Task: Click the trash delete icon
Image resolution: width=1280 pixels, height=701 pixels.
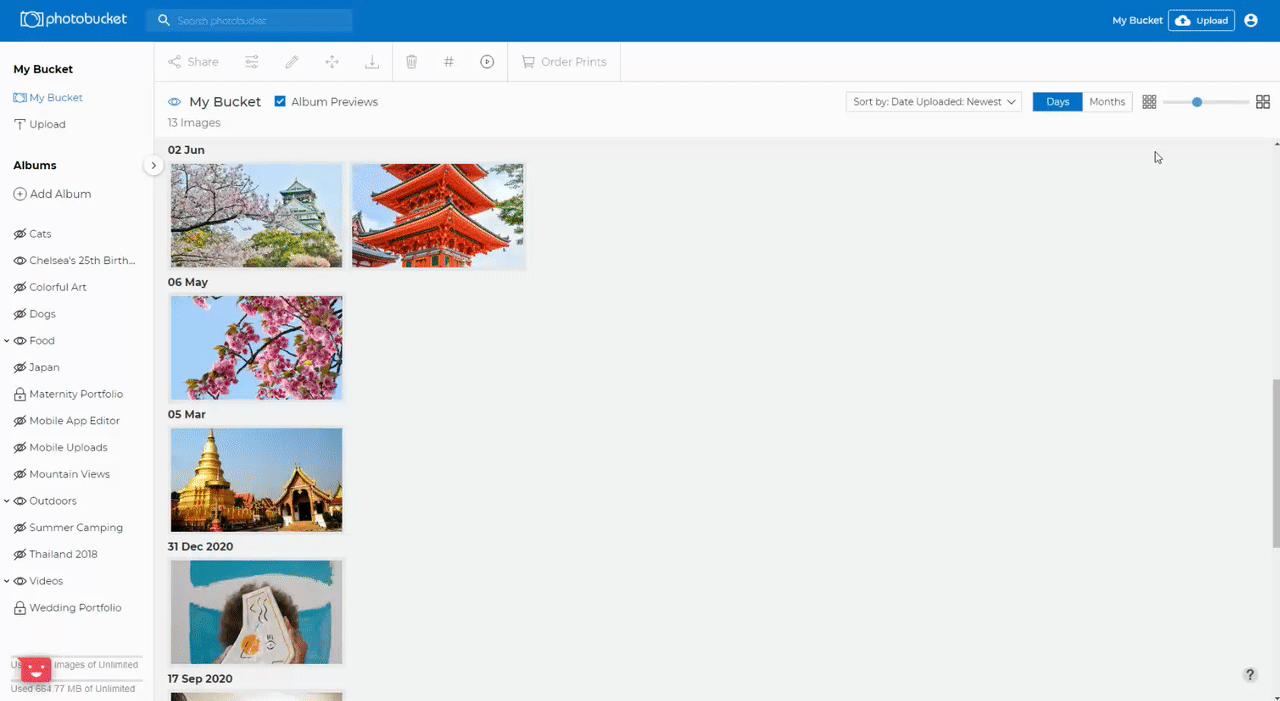Action: (411, 62)
